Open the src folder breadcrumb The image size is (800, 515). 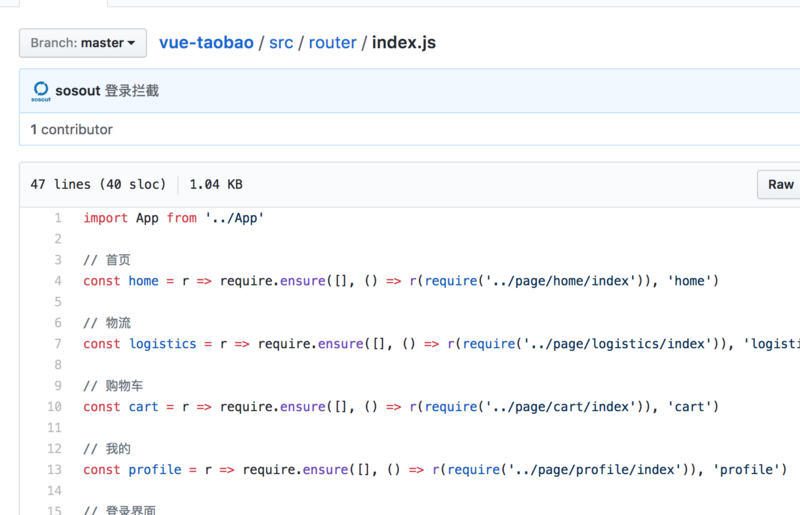click(281, 43)
